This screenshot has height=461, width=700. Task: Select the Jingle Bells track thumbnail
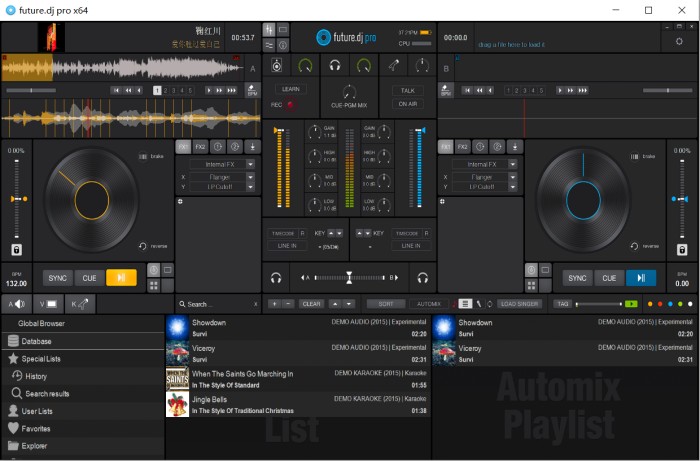pyautogui.click(x=177, y=404)
